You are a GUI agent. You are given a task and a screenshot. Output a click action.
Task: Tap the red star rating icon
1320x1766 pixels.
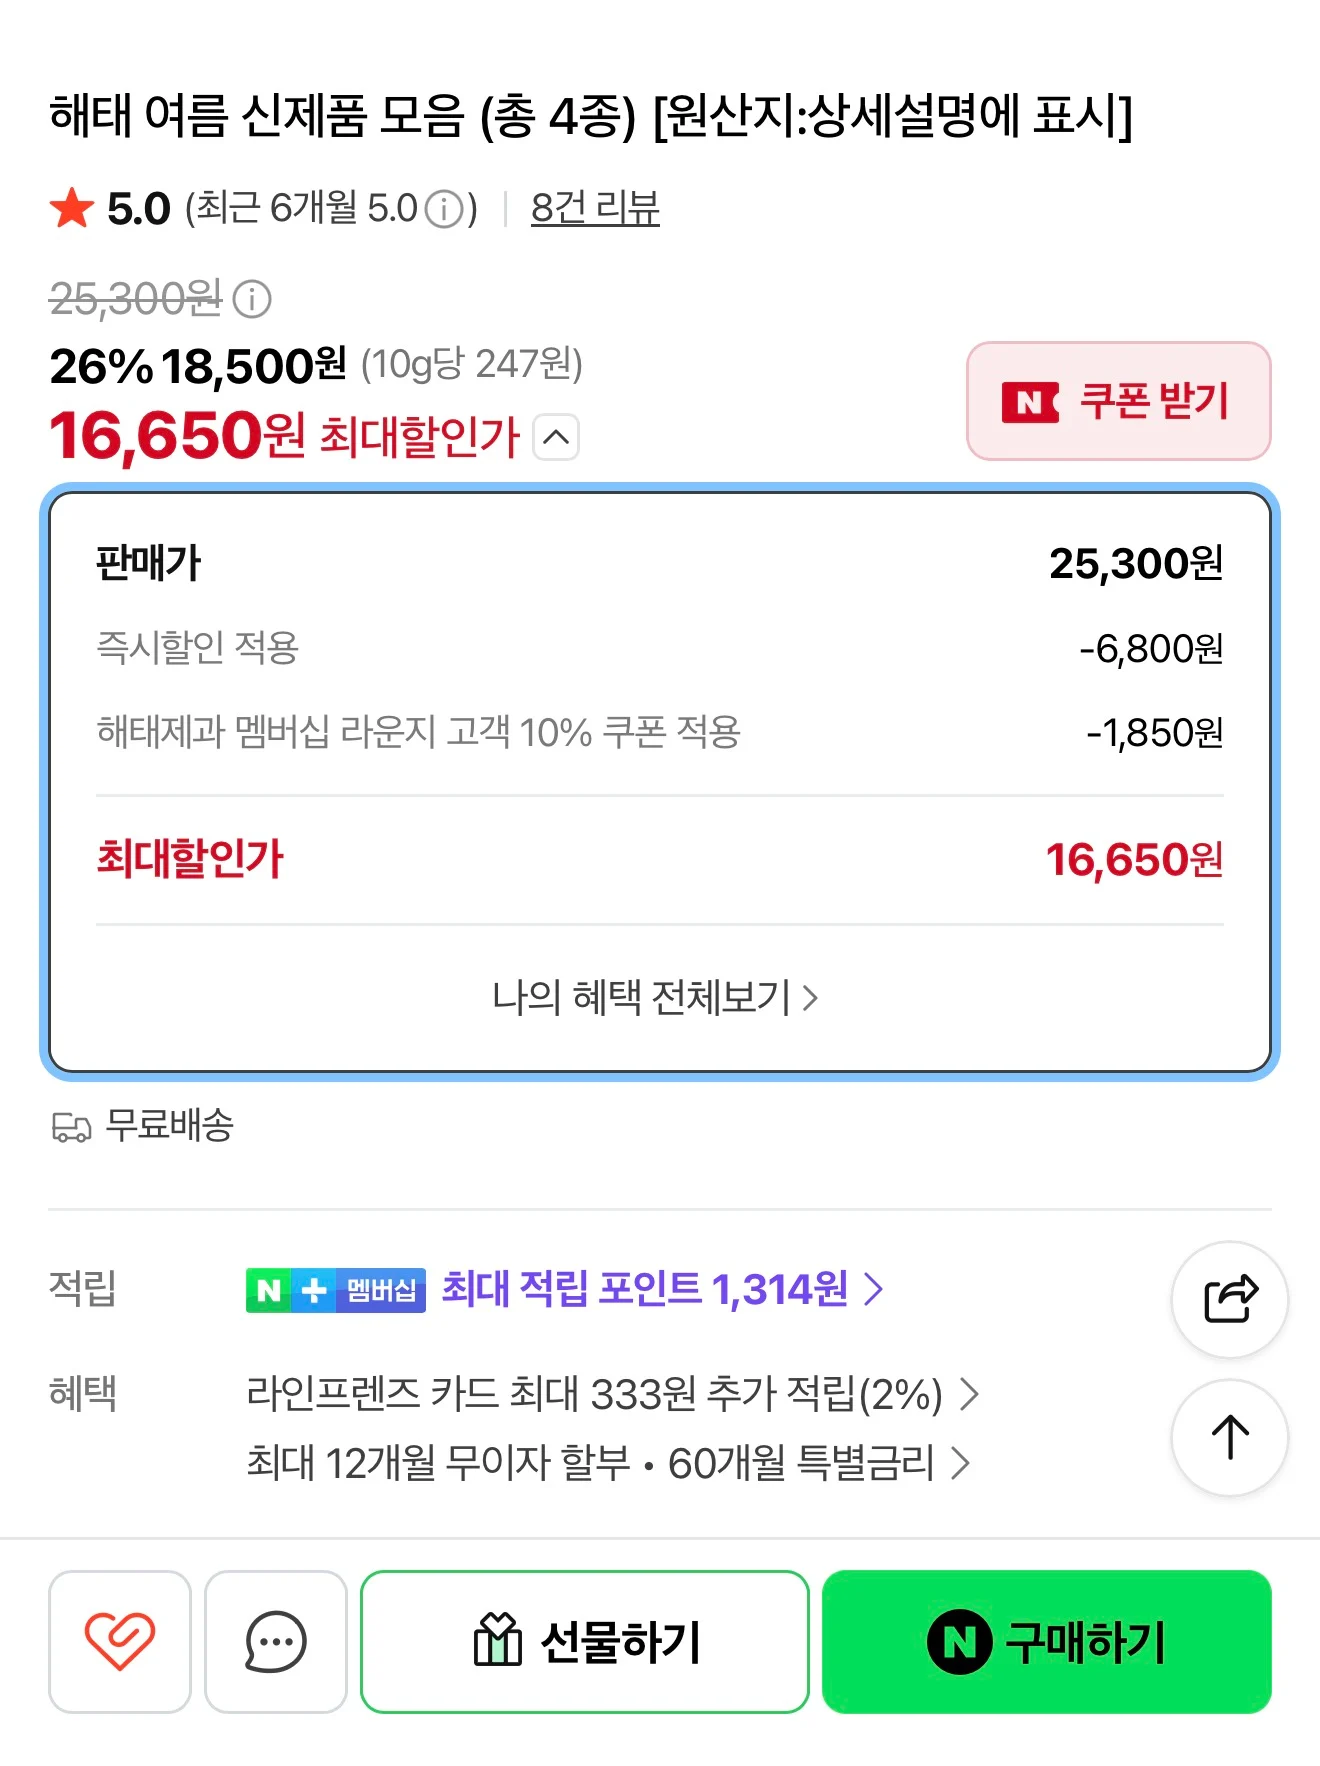click(x=72, y=208)
